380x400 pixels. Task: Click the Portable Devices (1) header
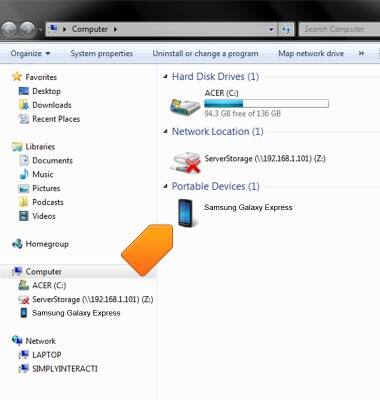[x=216, y=186]
